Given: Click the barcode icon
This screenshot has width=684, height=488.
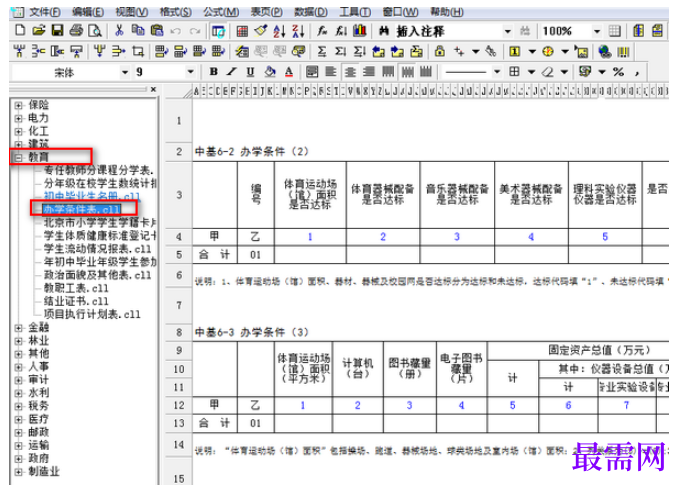Looking at the screenshot, I should (x=623, y=52).
